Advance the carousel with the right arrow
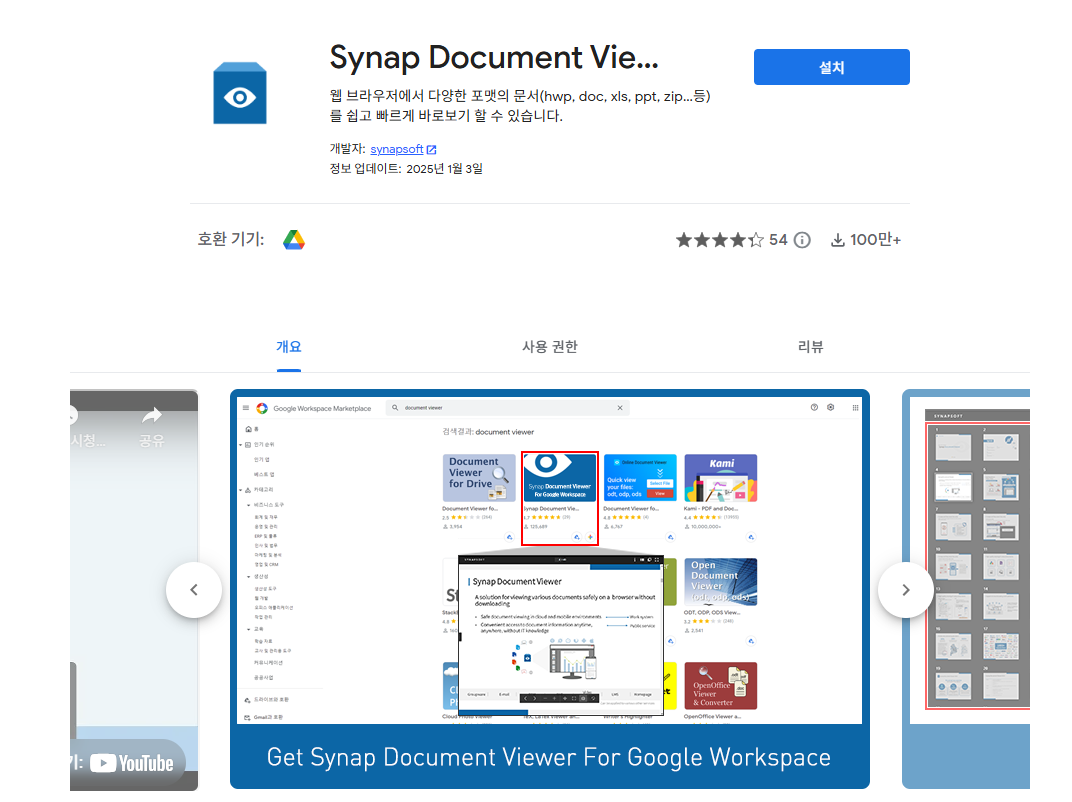 (x=905, y=590)
